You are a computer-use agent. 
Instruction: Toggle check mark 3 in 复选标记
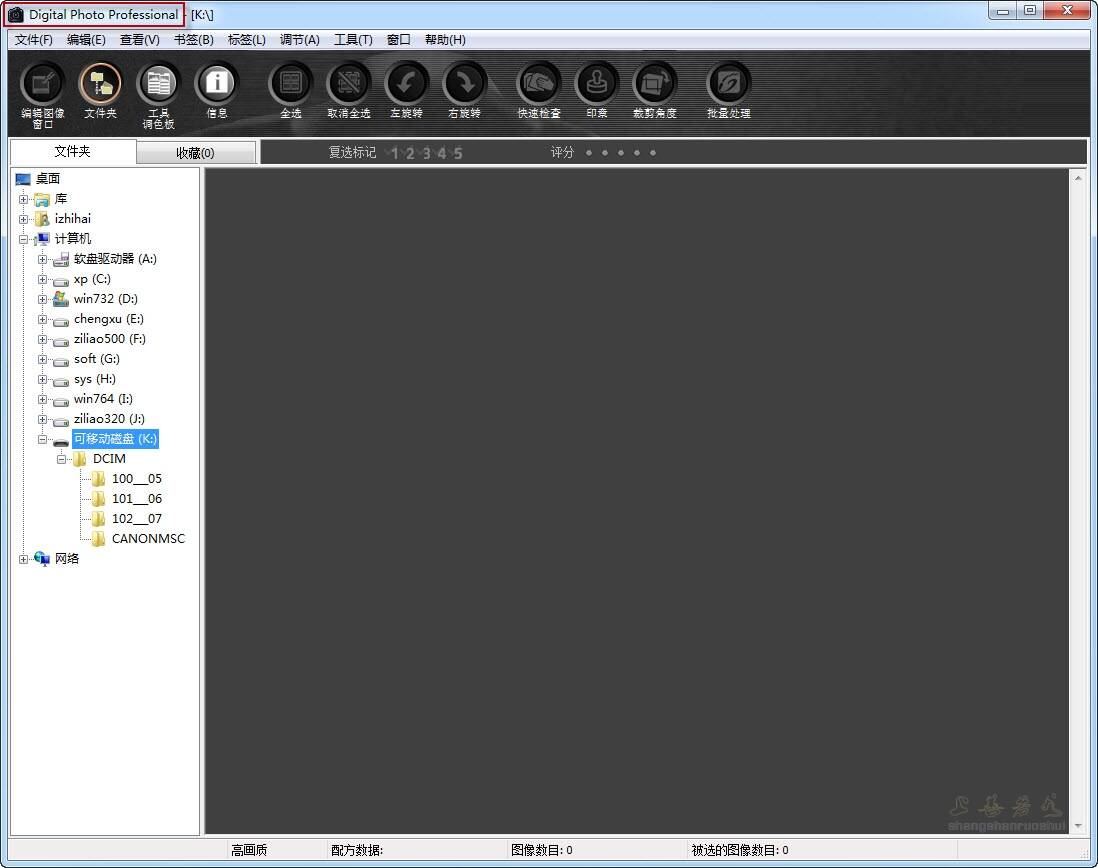426,153
